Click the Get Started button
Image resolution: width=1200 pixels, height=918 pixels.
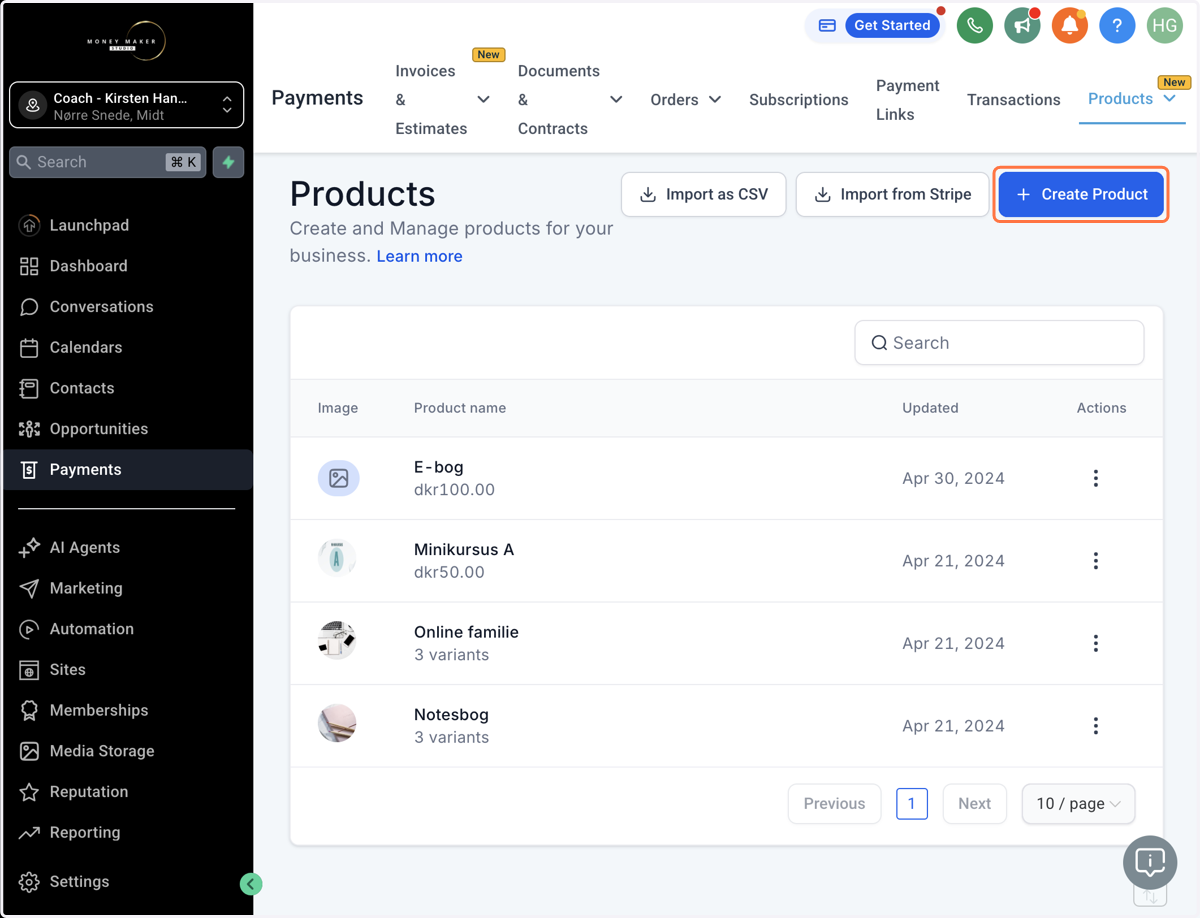pos(892,25)
